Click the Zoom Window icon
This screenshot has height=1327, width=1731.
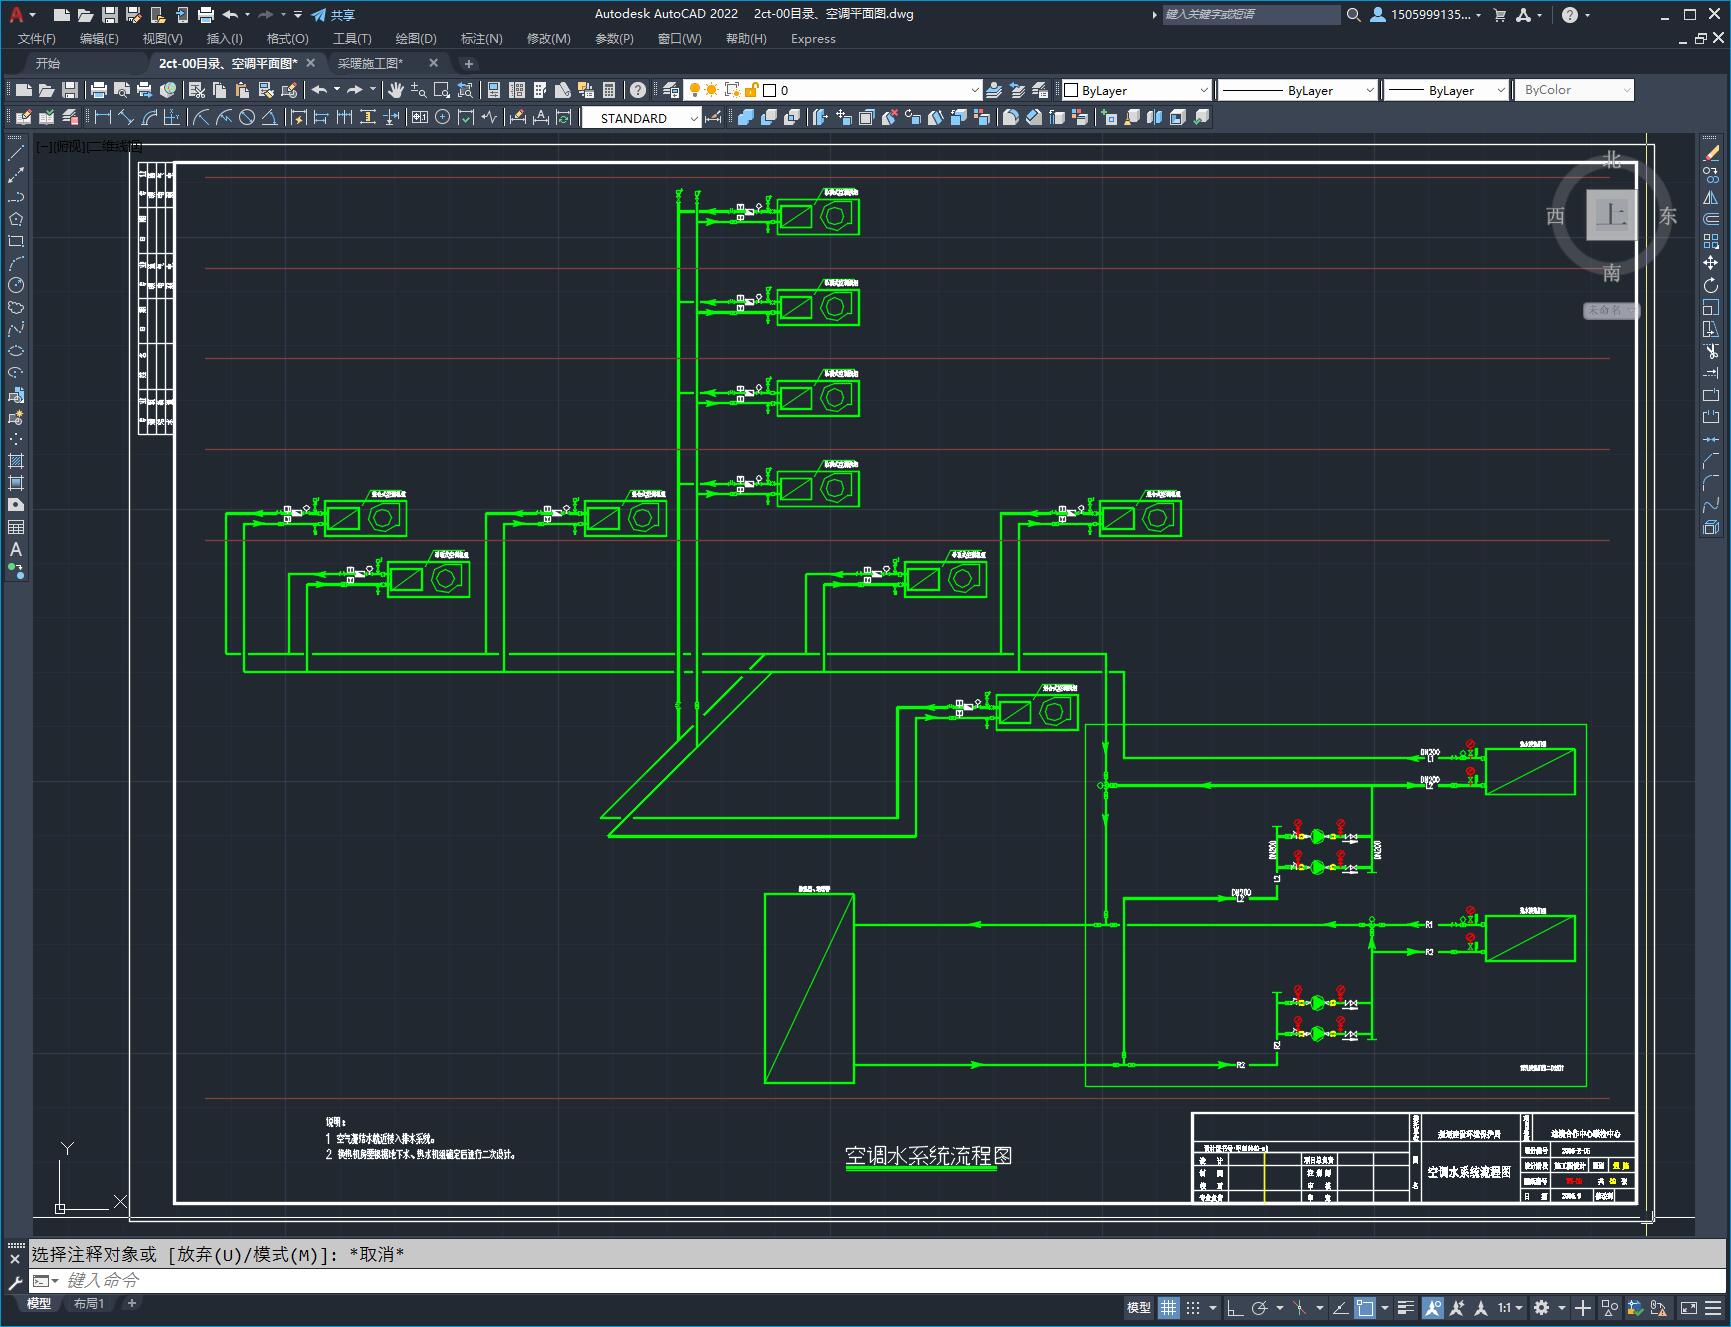click(x=442, y=90)
